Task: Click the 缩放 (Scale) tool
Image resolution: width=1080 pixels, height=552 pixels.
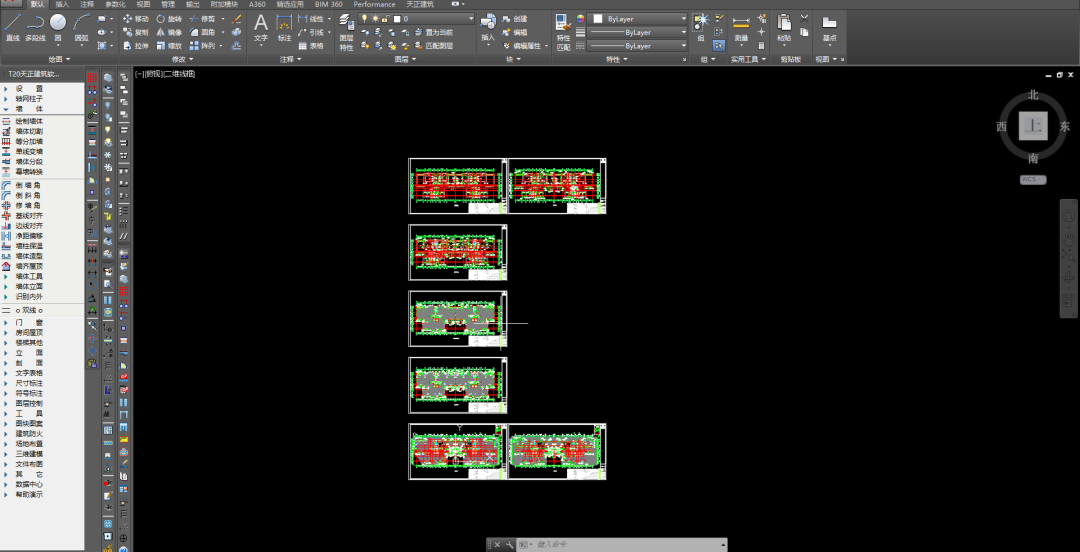Action: pos(169,46)
